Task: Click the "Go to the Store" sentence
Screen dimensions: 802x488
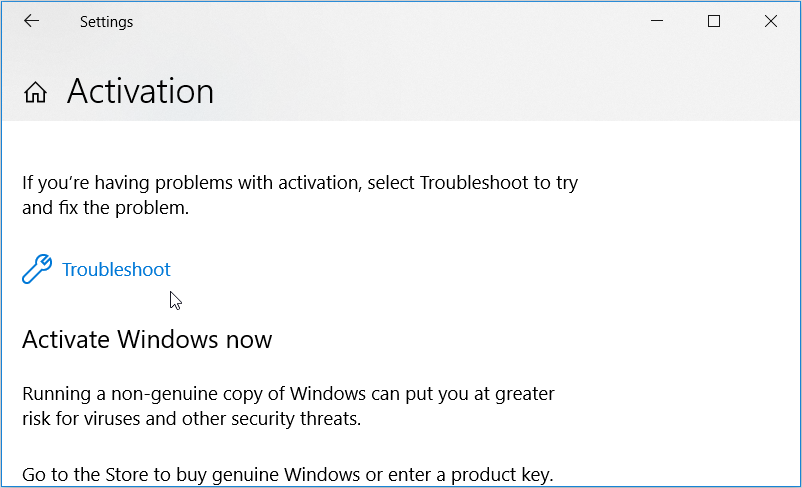Action: click(x=287, y=473)
